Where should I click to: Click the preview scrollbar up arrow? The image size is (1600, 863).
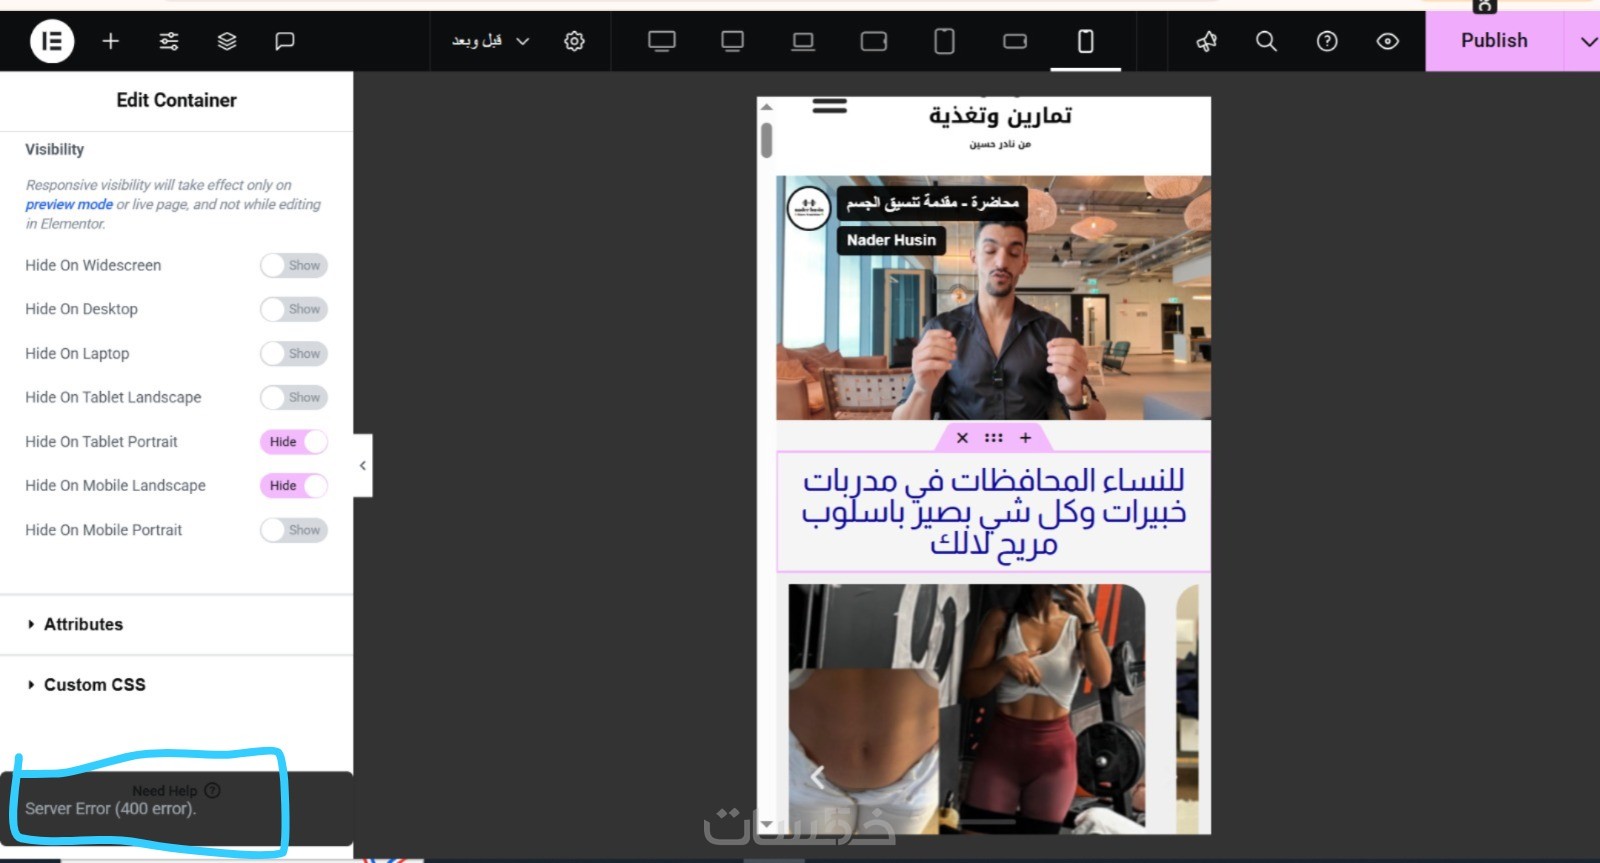[x=766, y=106]
